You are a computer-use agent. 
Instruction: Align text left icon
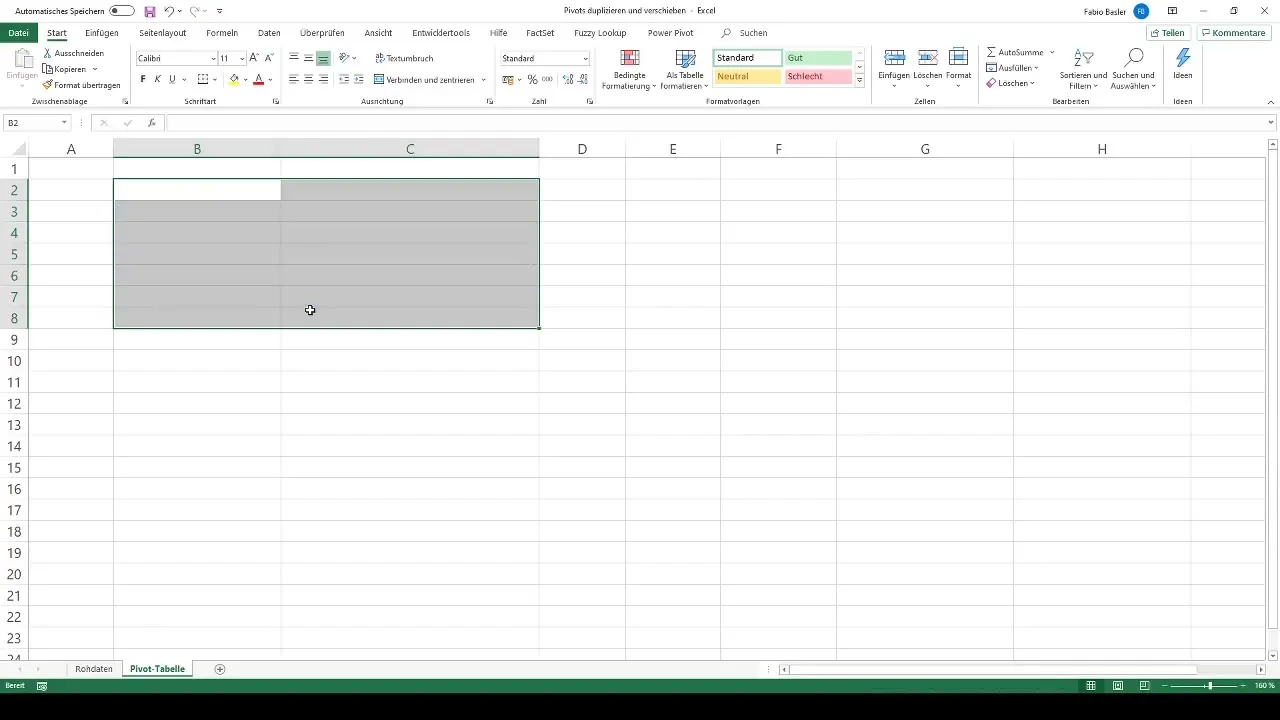[x=294, y=79]
